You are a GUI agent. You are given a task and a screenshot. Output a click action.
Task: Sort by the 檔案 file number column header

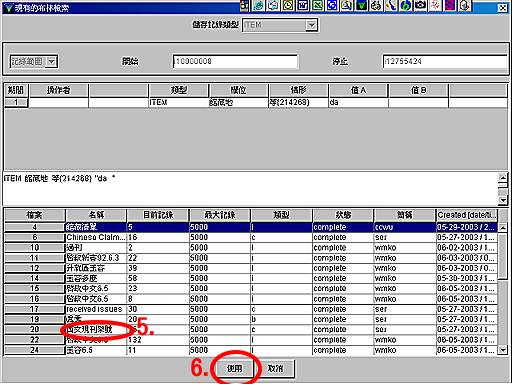pyautogui.click(x=34, y=215)
